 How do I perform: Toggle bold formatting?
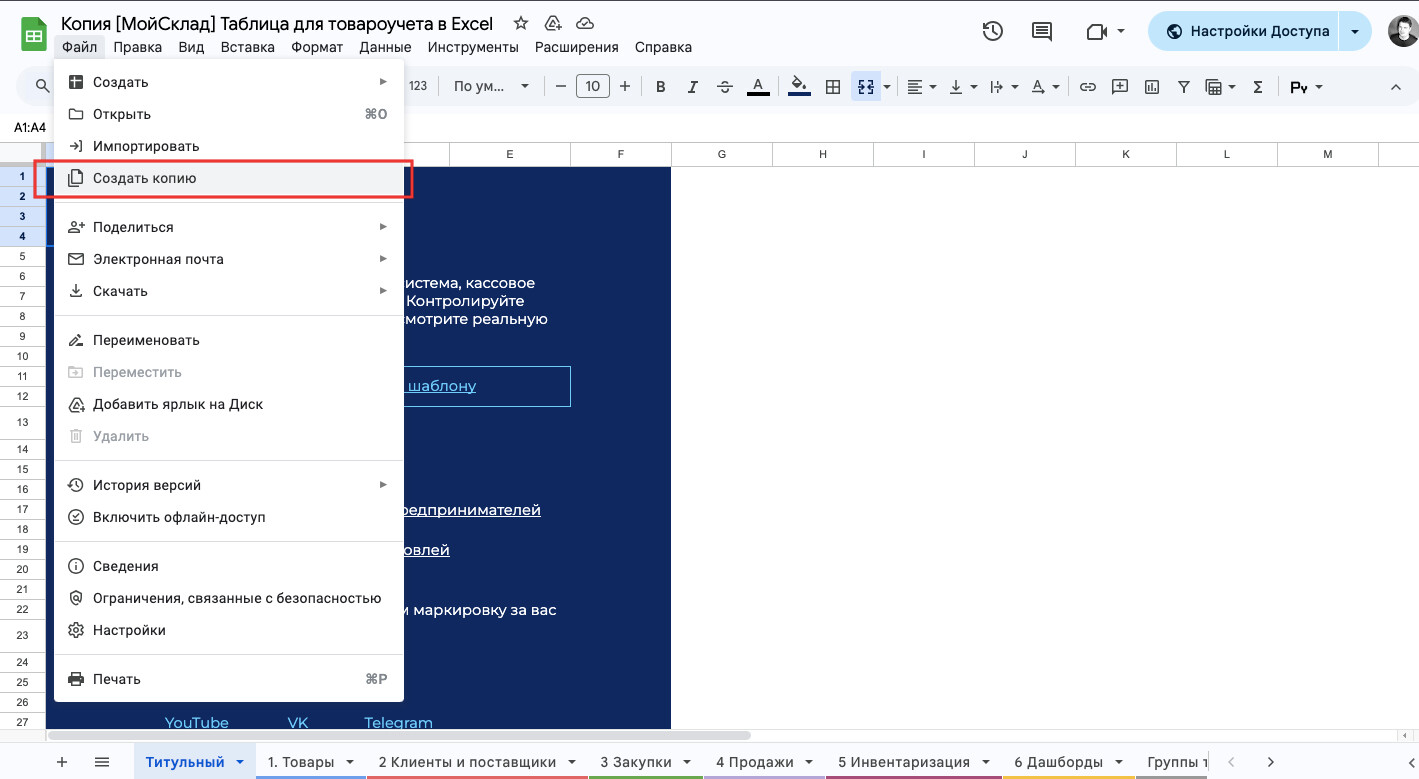tap(660, 87)
